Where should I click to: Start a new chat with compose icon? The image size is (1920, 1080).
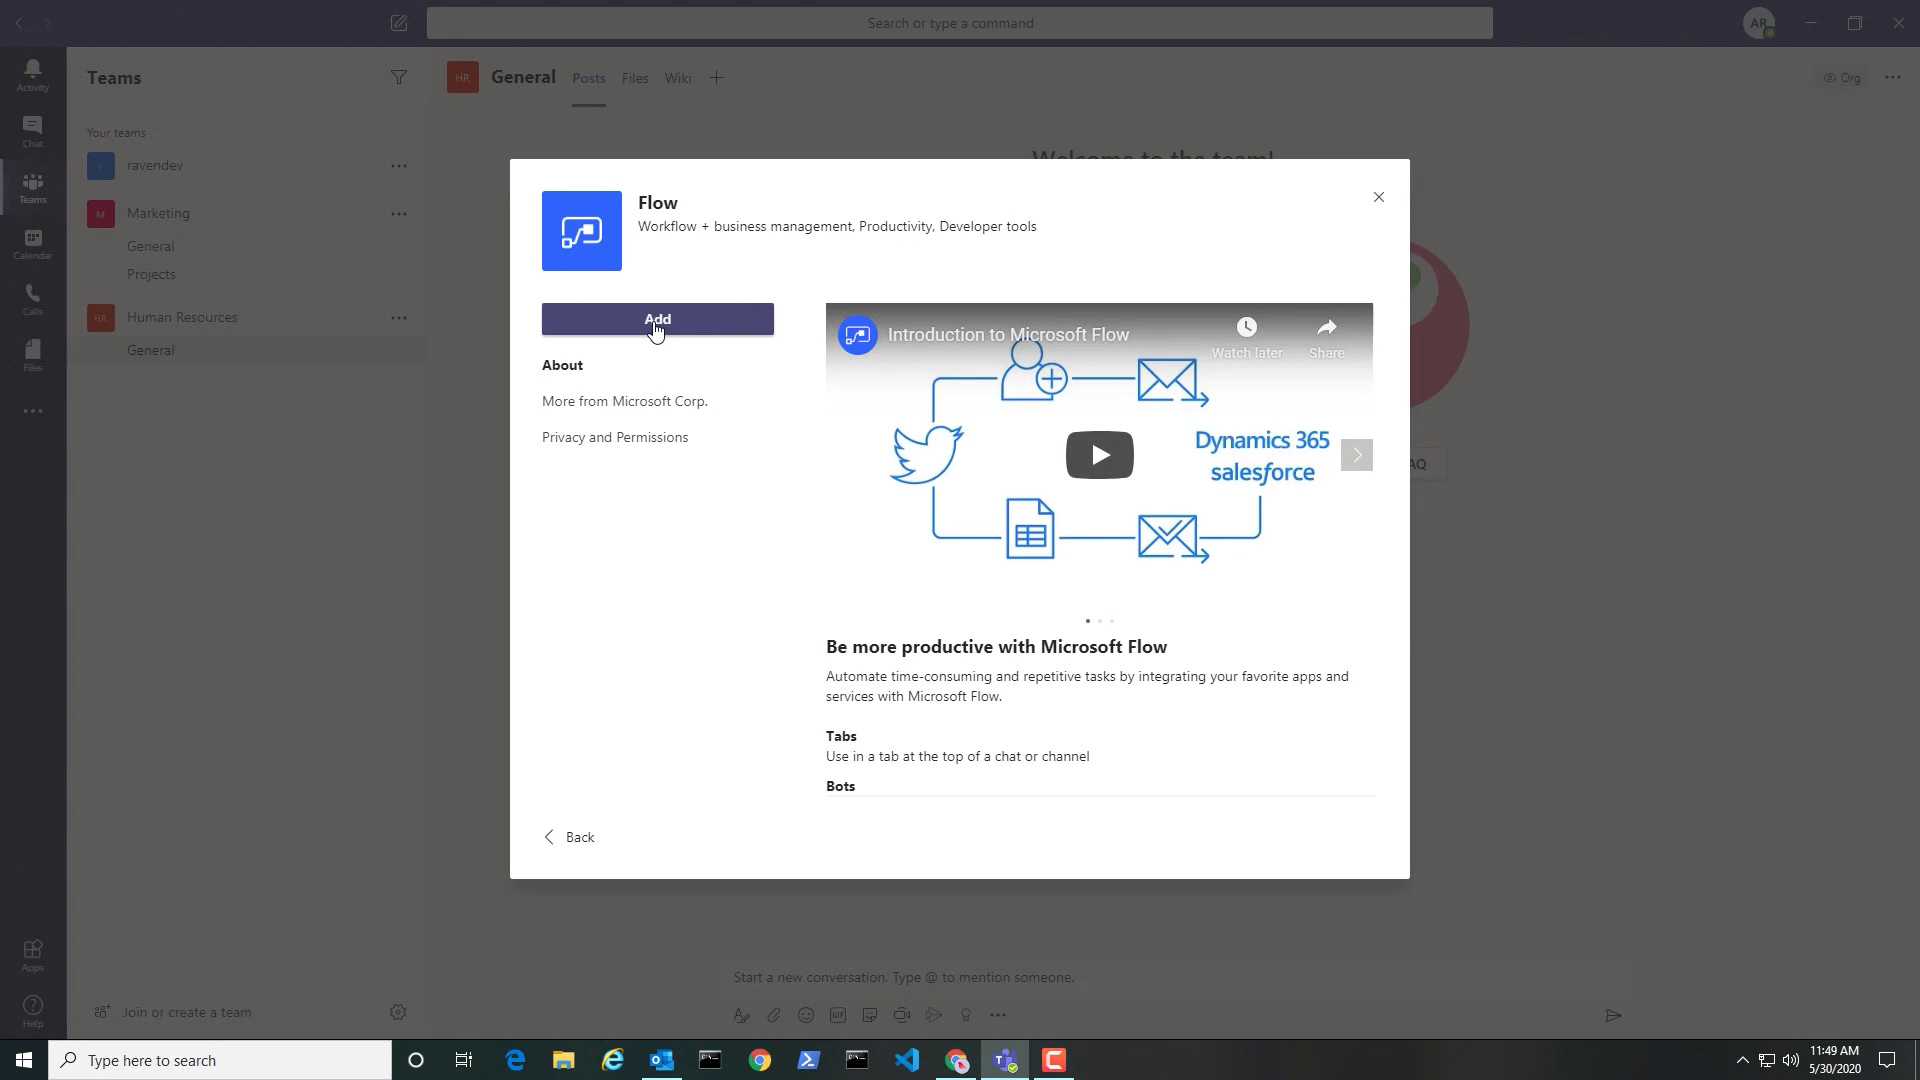click(x=398, y=23)
